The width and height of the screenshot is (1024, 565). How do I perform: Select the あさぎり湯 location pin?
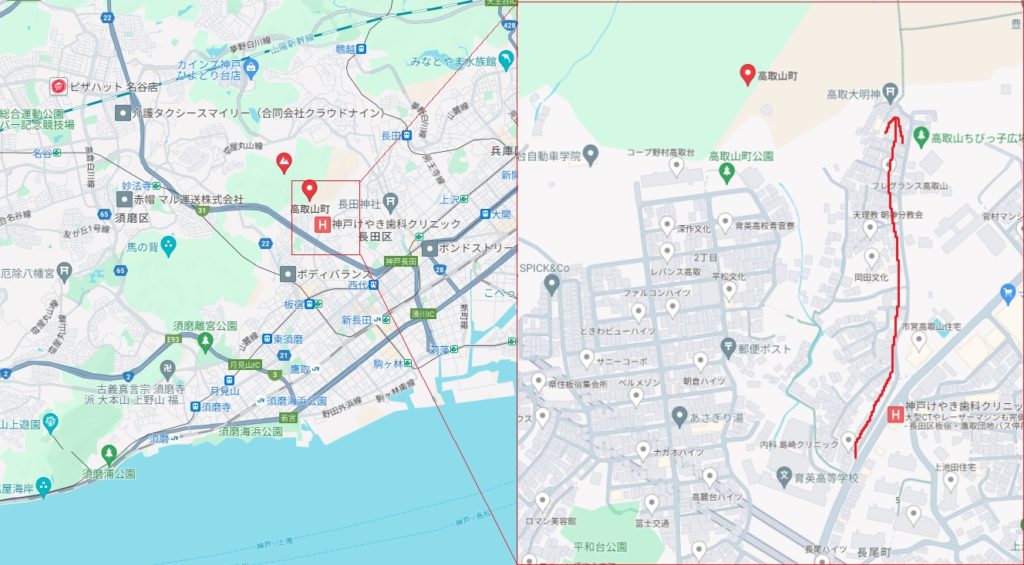(680, 416)
